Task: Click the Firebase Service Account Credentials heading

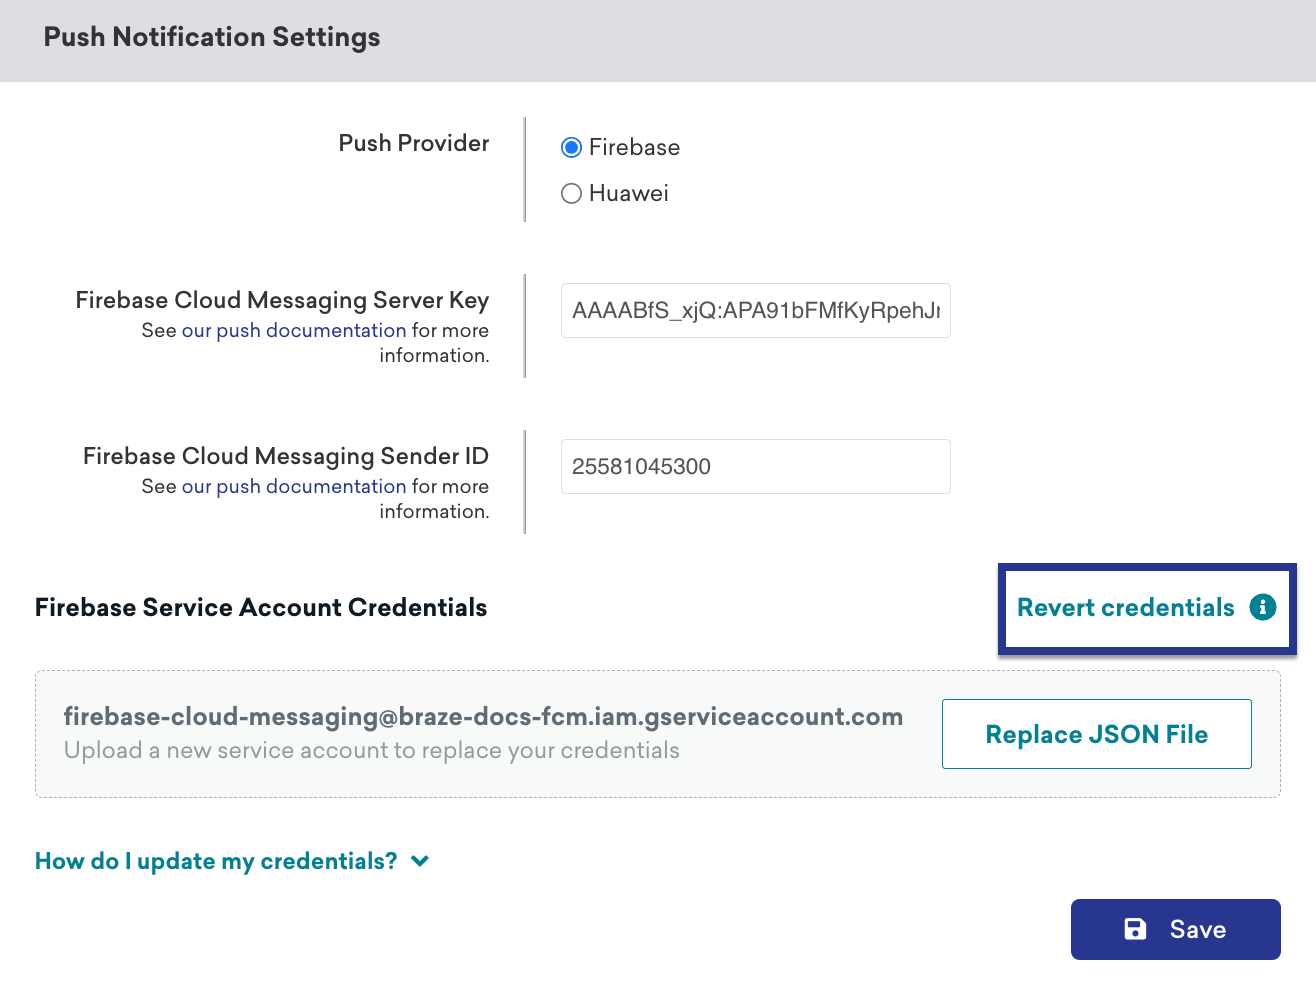Action: pyautogui.click(x=260, y=607)
